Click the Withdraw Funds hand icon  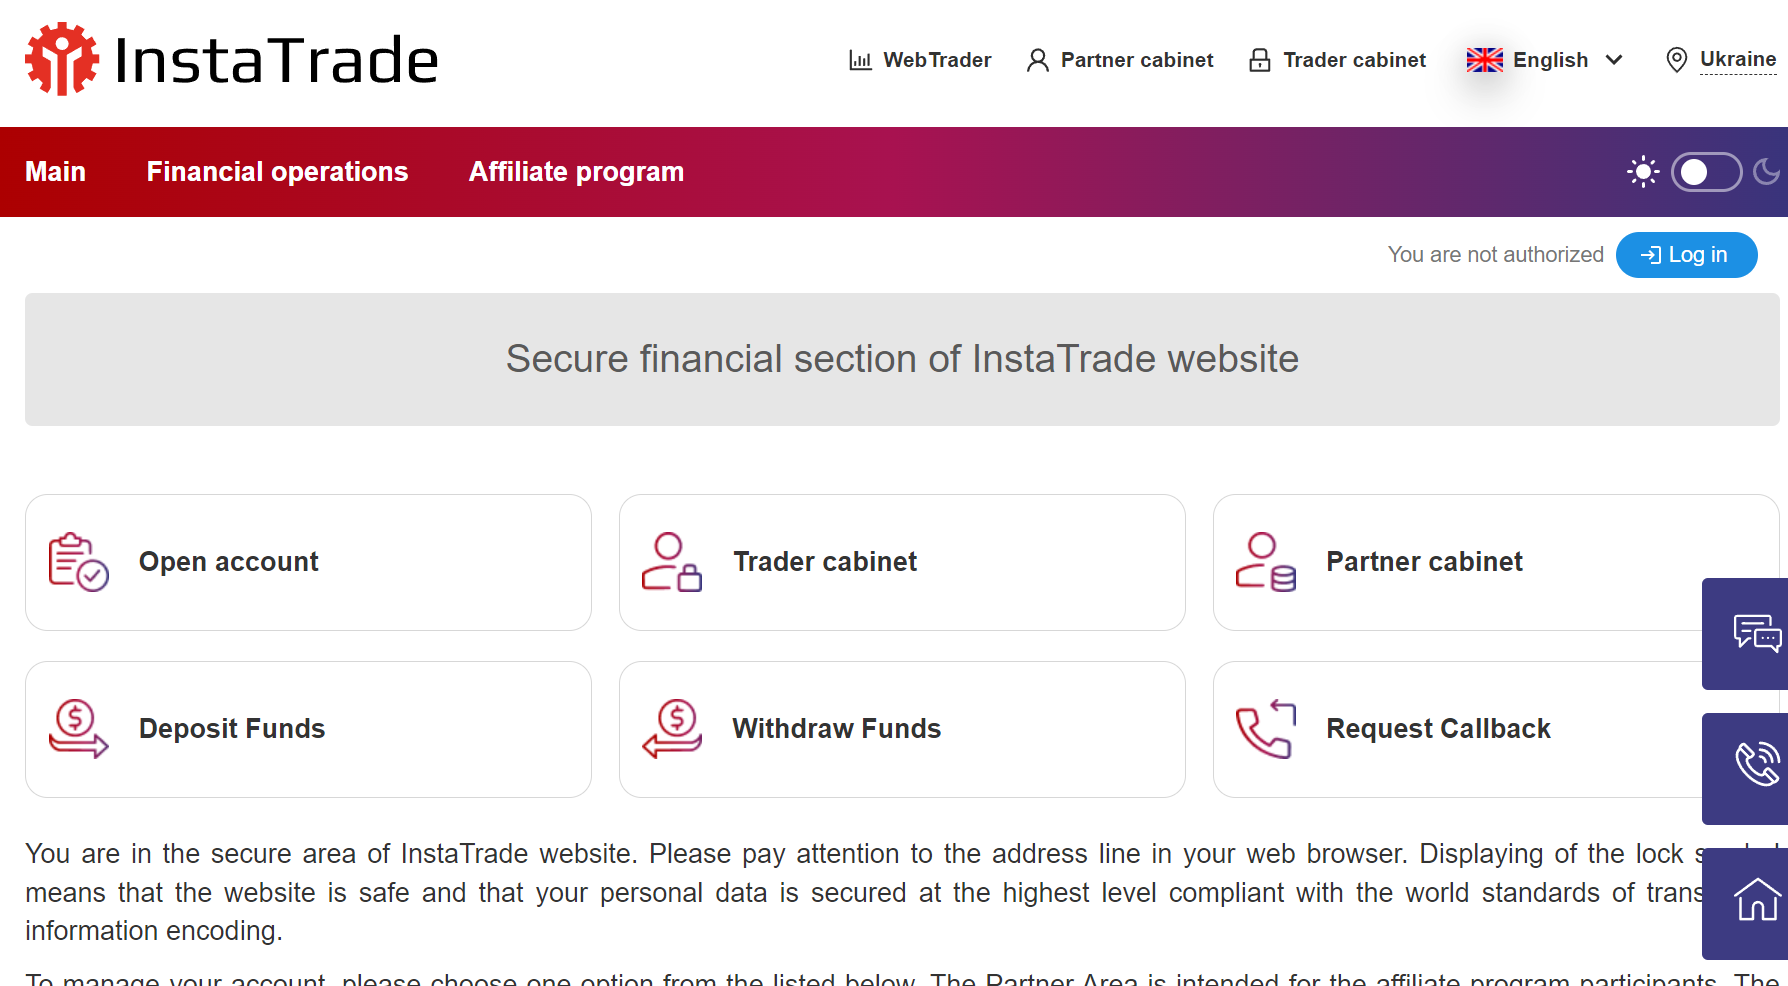point(672,729)
